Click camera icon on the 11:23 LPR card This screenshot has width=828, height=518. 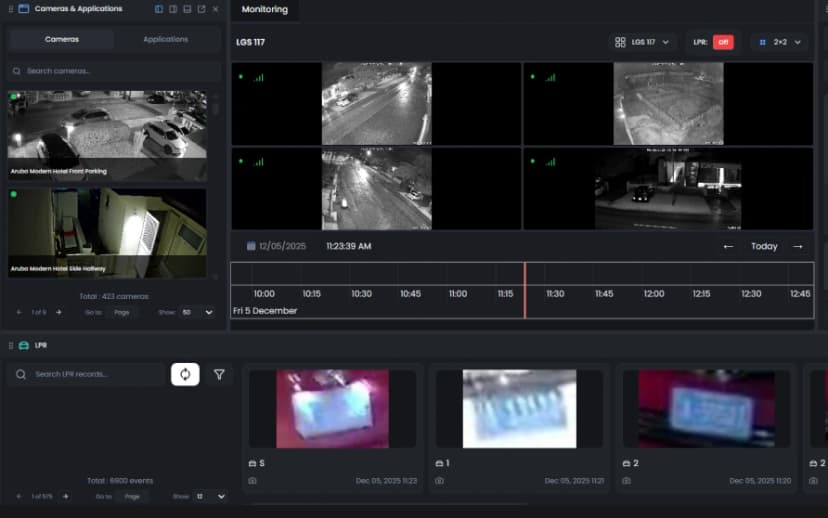tap(252, 481)
